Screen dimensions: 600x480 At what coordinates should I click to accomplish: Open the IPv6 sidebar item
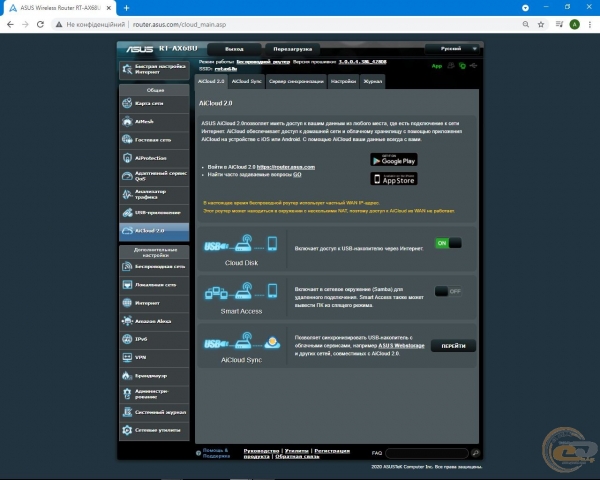pyautogui.click(x=154, y=340)
